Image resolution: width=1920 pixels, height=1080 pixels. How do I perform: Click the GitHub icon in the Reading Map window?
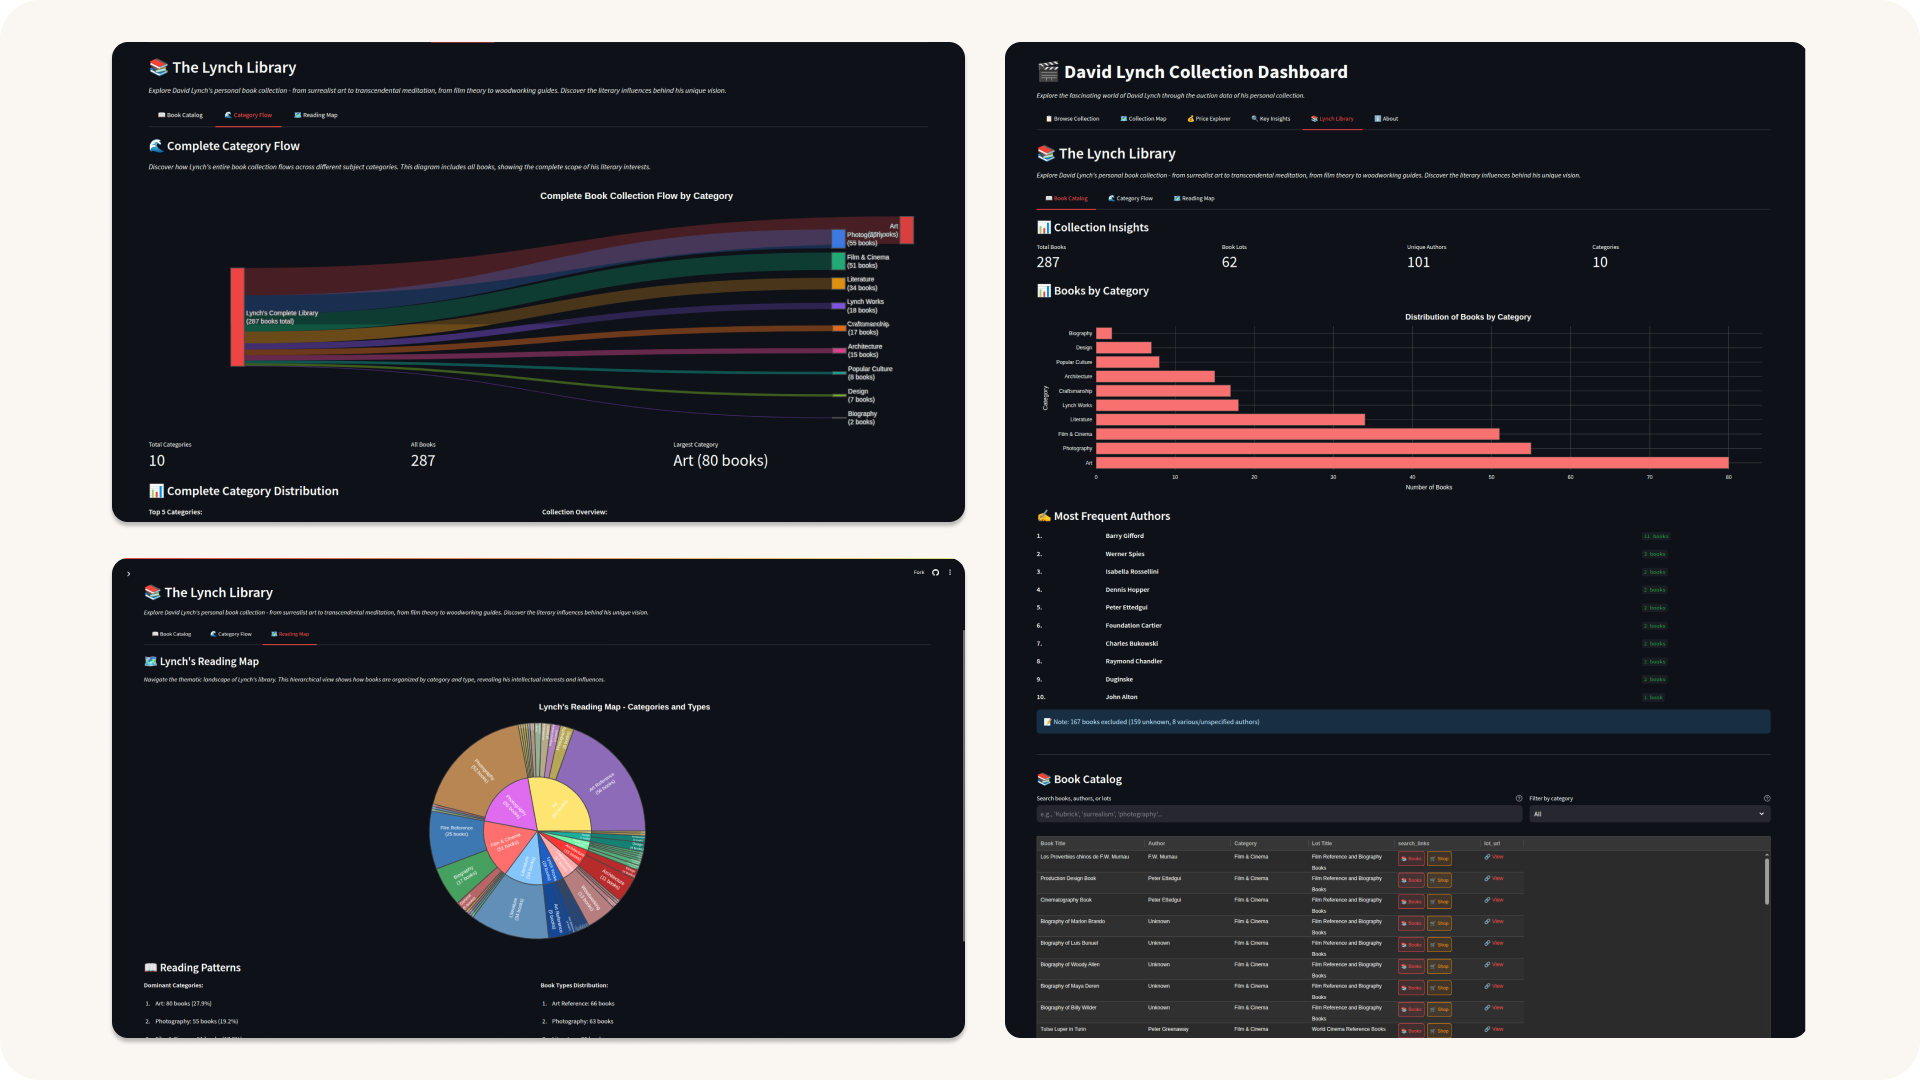pyautogui.click(x=935, y=573)
